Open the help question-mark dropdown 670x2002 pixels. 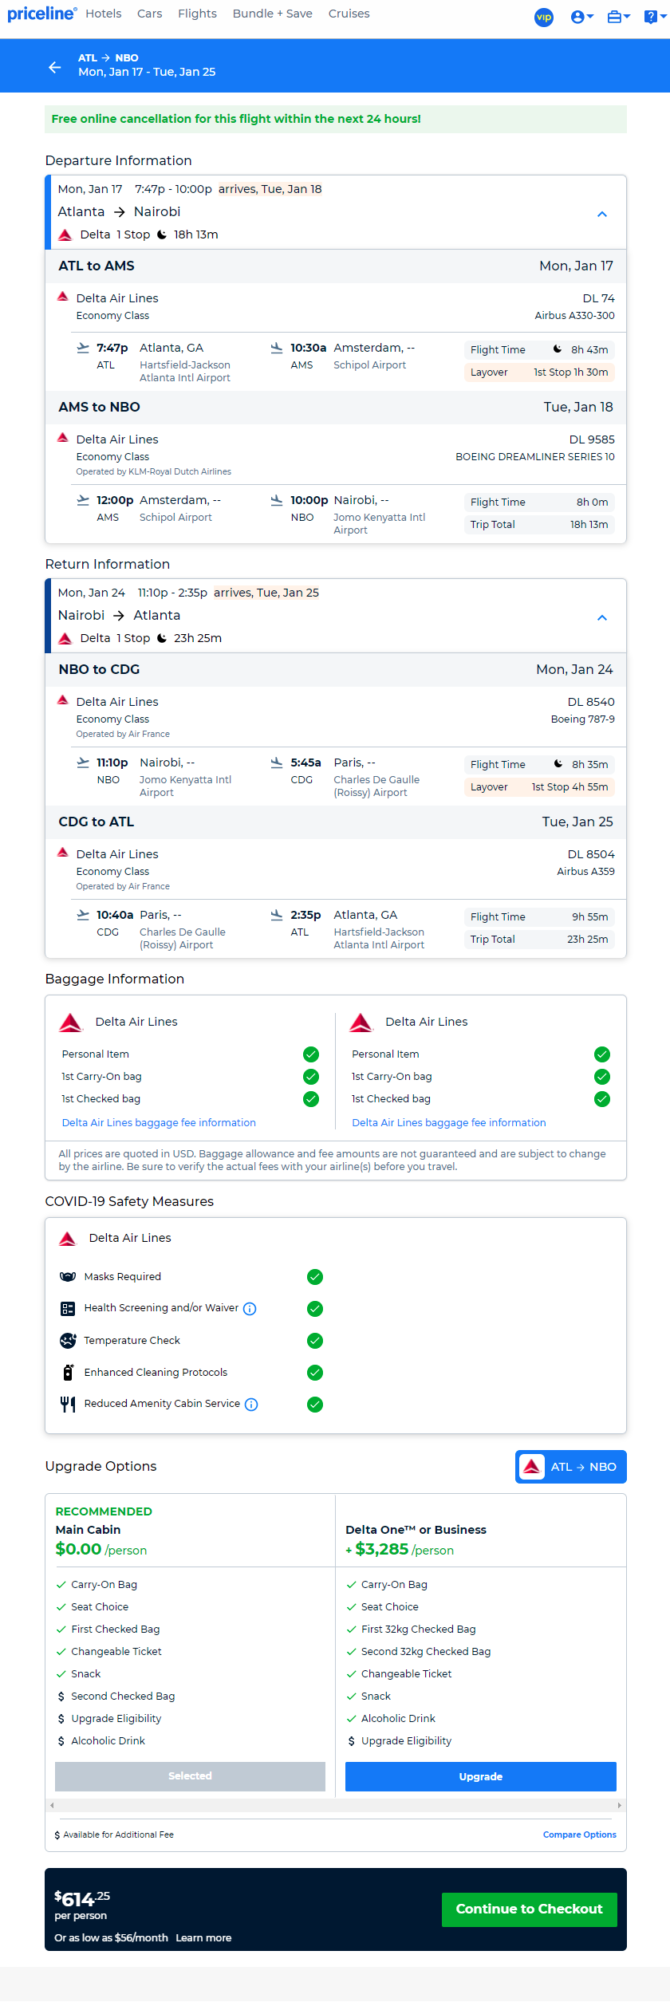click(653, 17)
